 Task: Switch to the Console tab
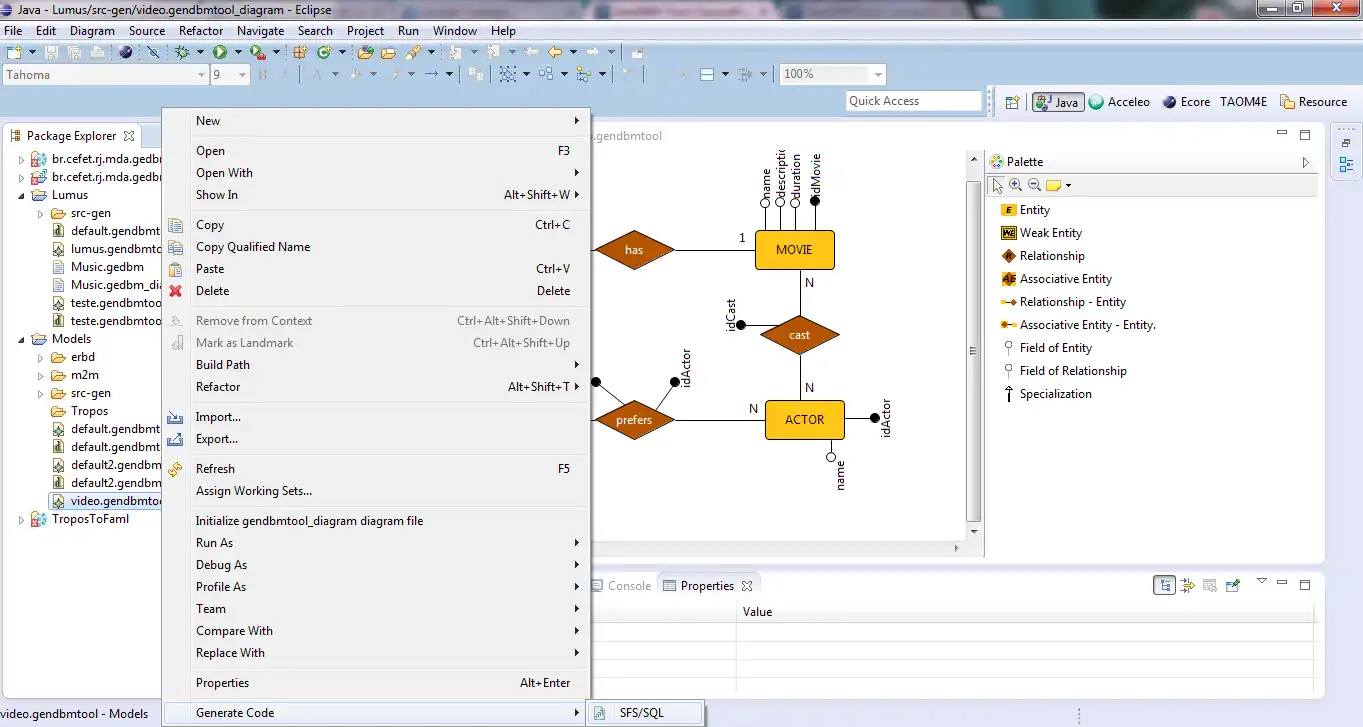coord(621,586)
